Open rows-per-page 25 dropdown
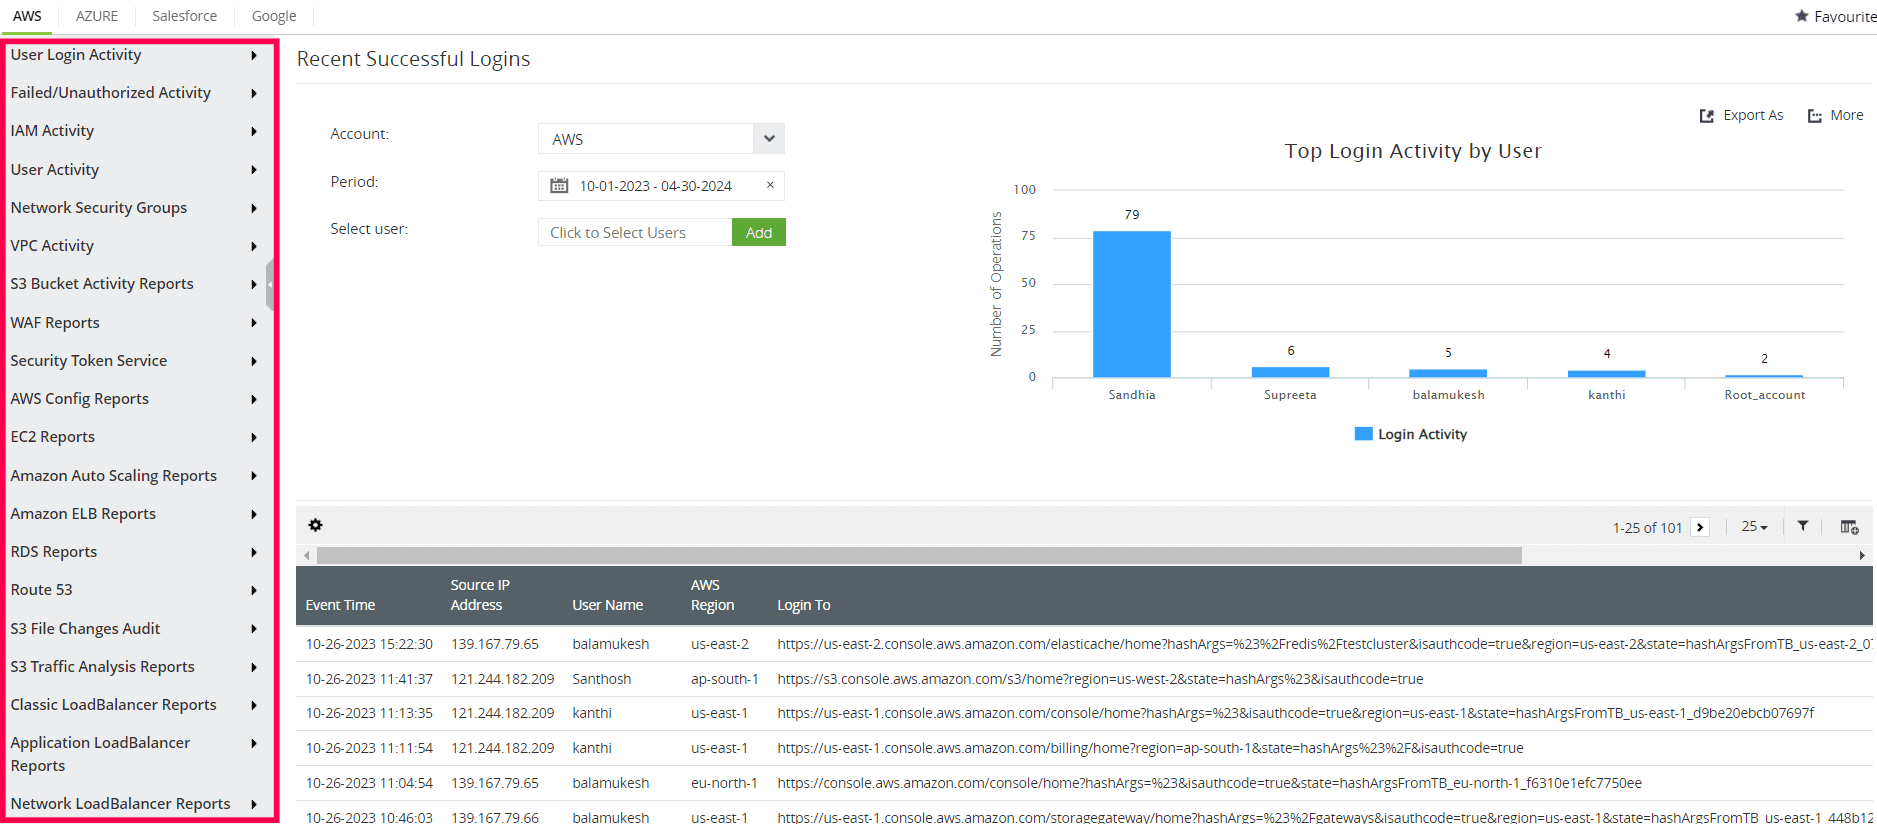Viewport: 1877px width, 824px height. click(1754, 526)
